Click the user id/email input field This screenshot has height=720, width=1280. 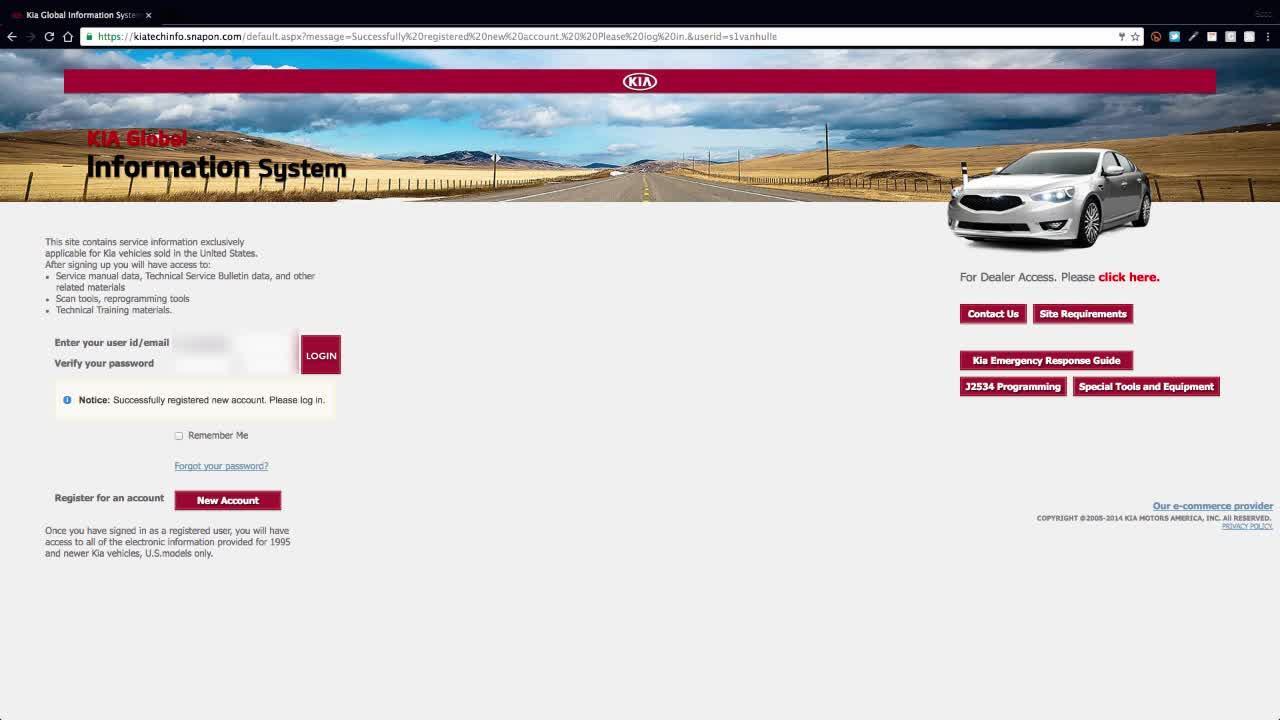[x=234, y=343]
